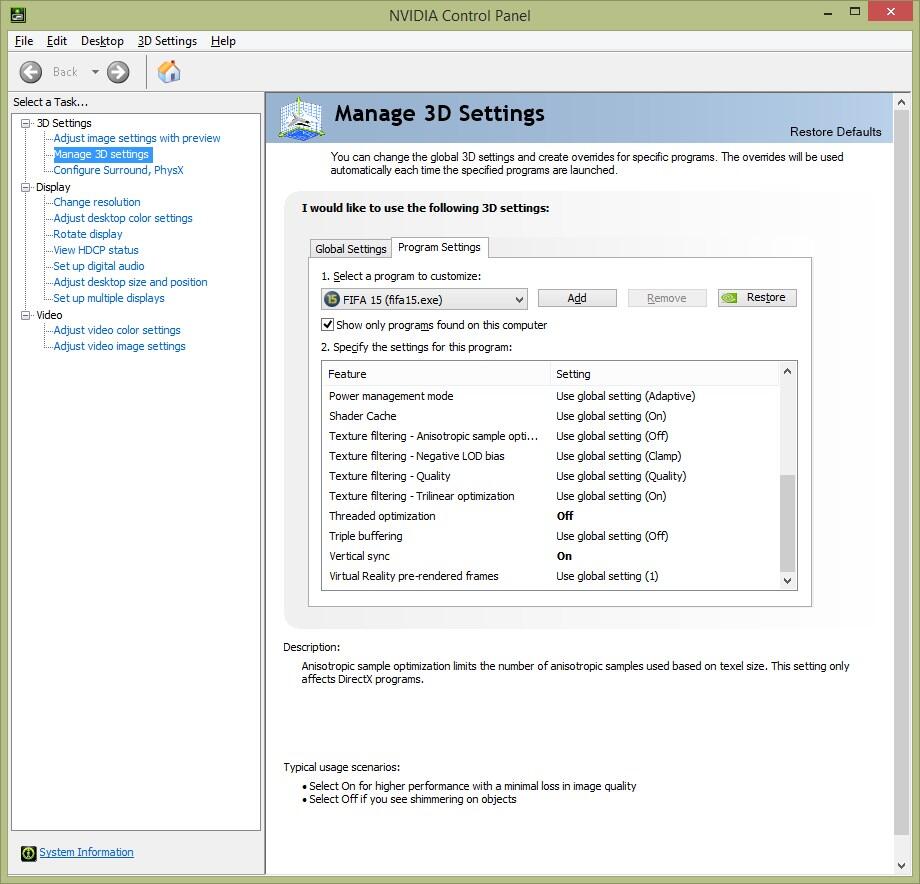Open Set up multiple displays
The image size is (920, 884).
coord(109,298)
